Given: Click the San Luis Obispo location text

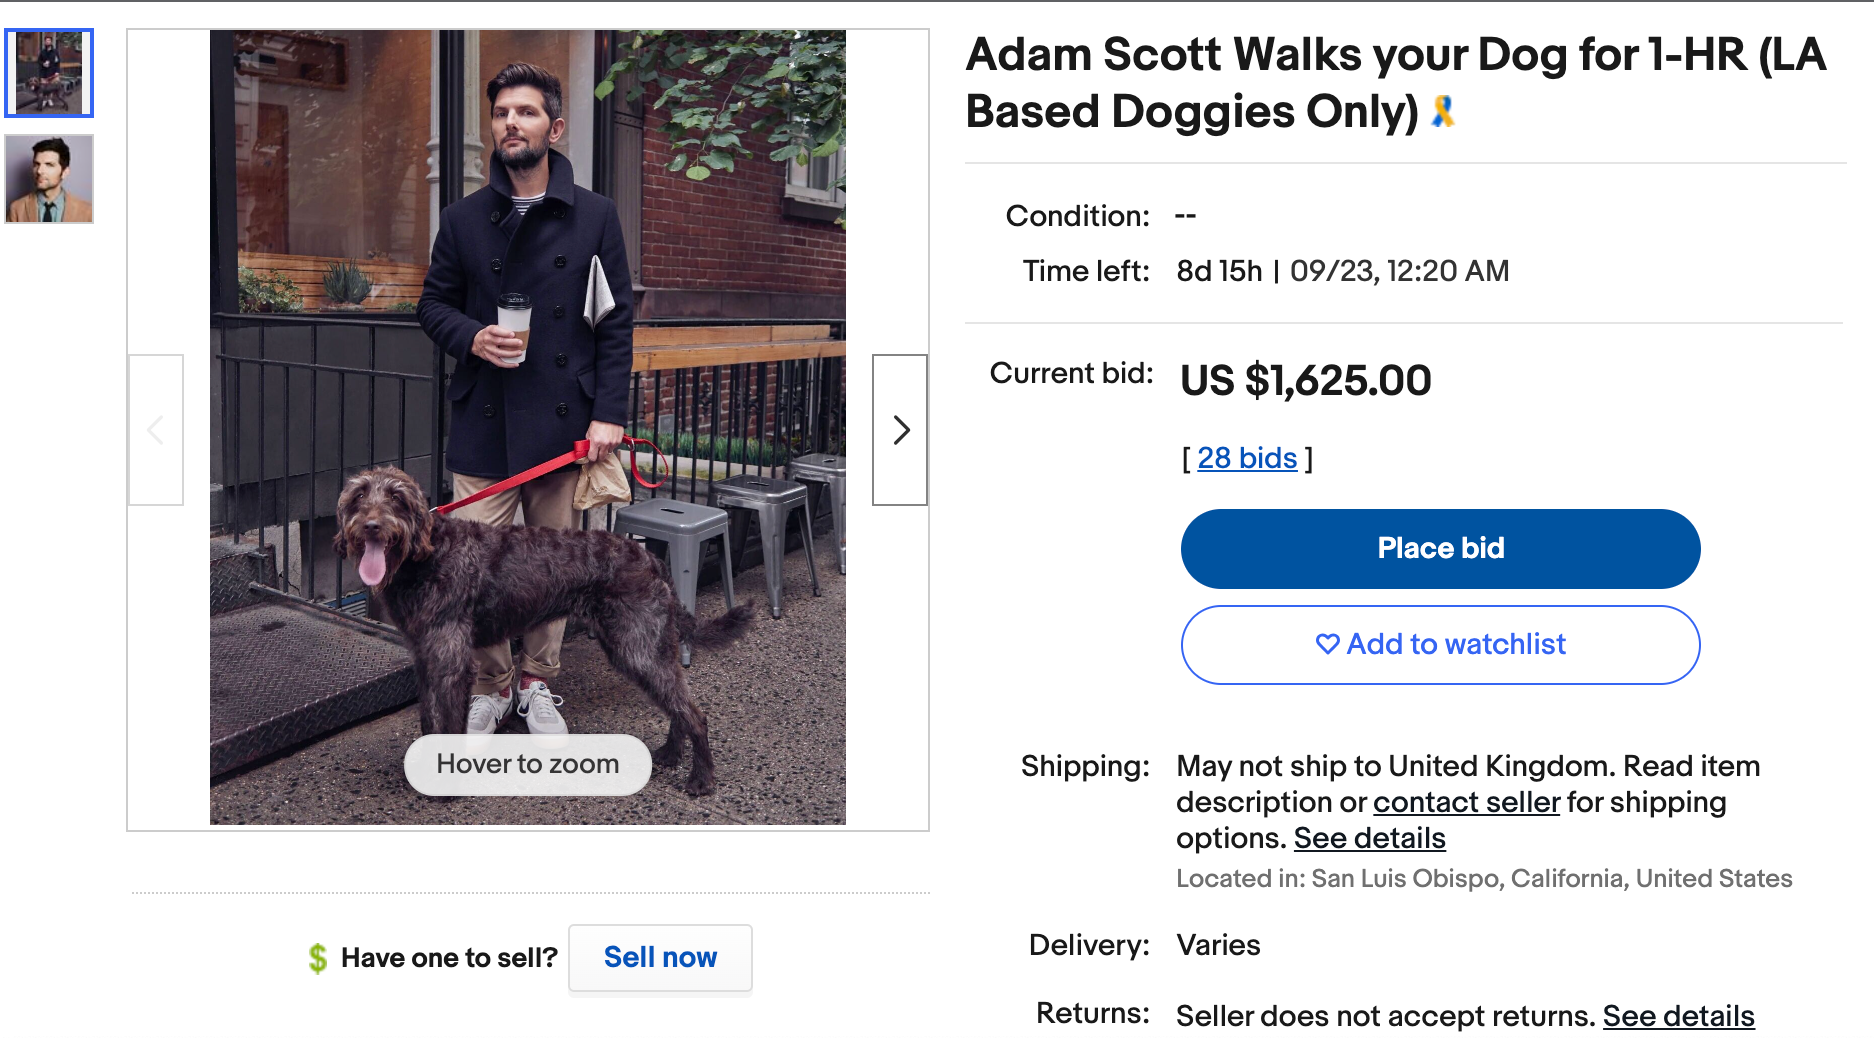Looking at the screenshot, I should coord(1484,879).
